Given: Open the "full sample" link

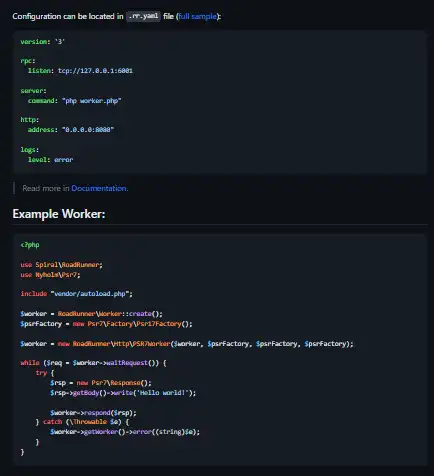Looking at the screenshot, I should coord(198,16).
